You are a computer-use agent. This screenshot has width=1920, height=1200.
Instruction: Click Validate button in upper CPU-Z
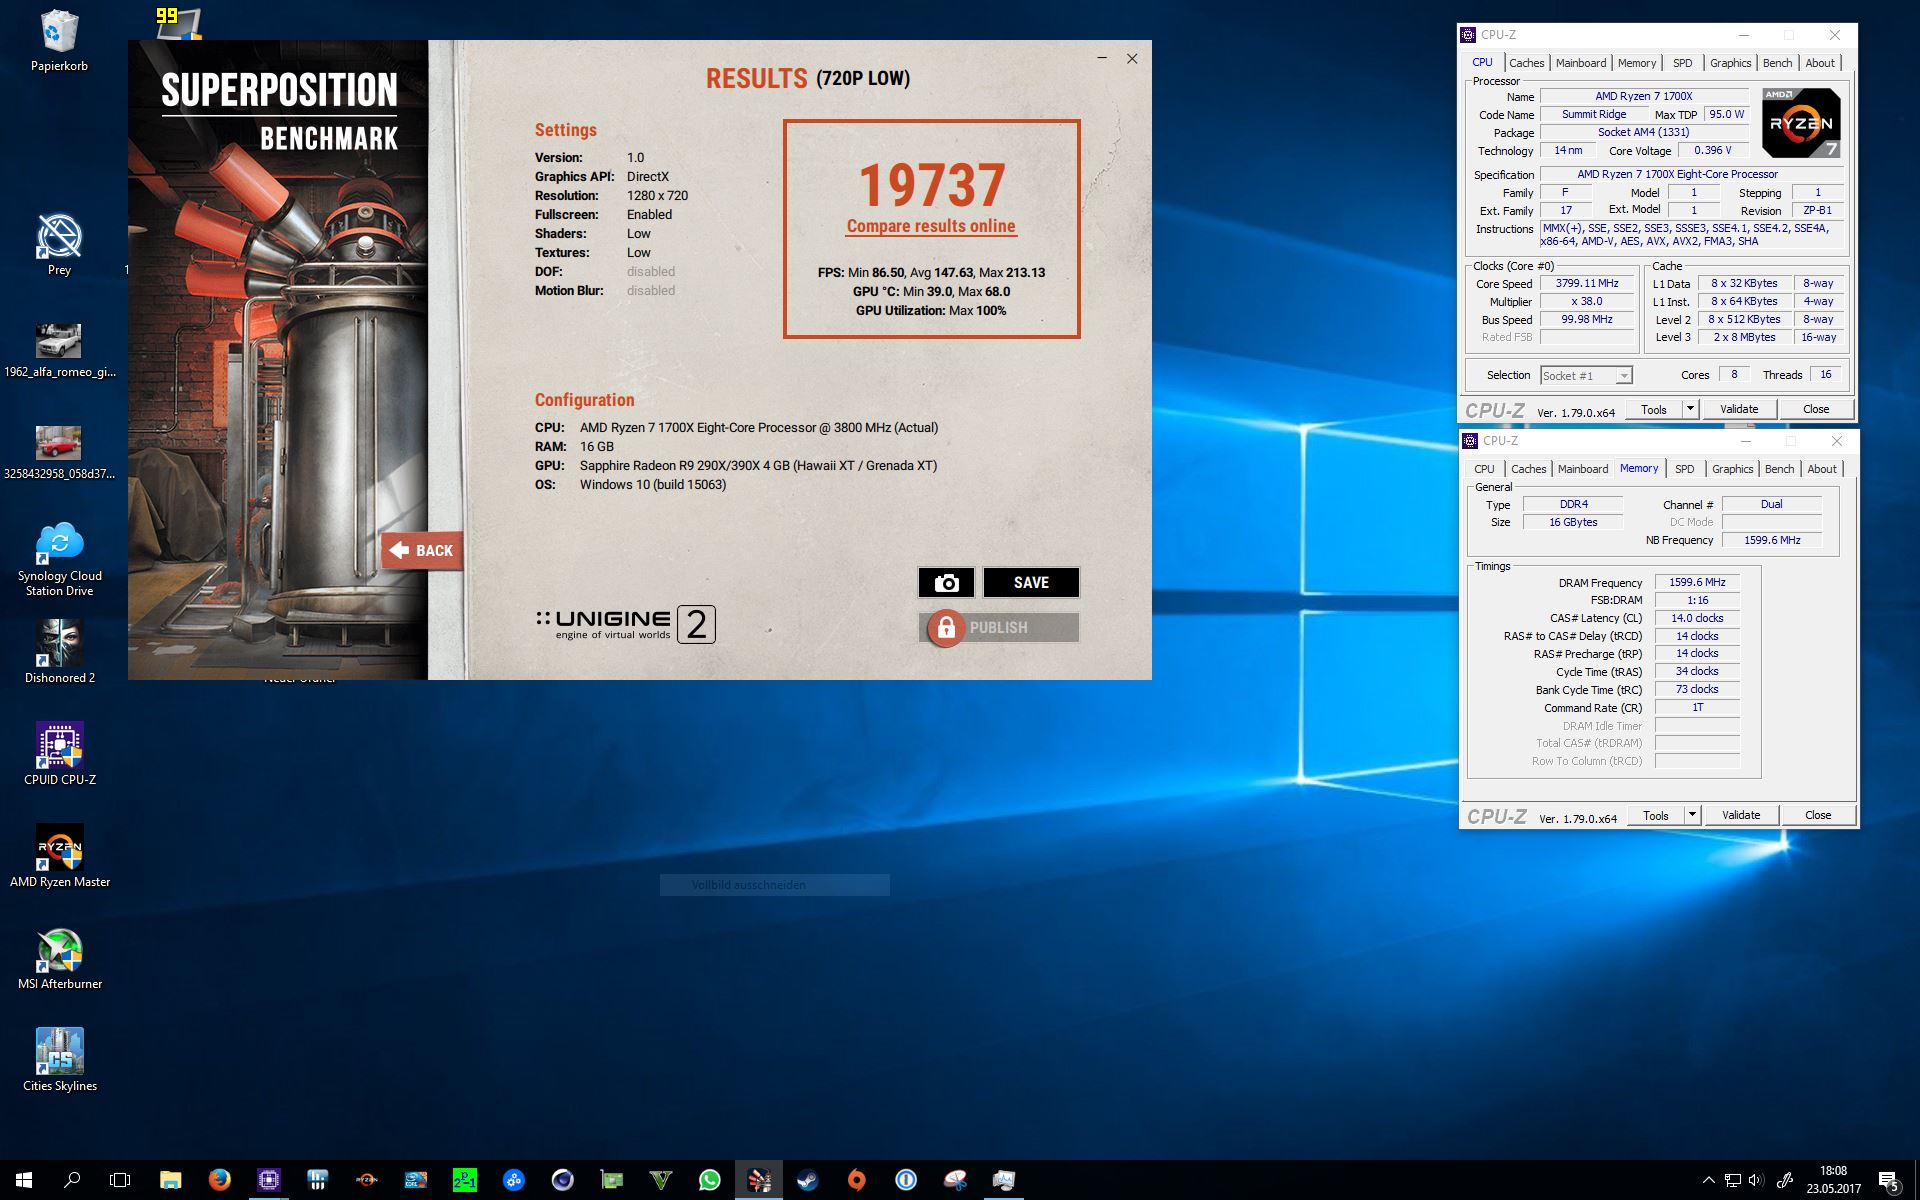[x=1739, y=409]
